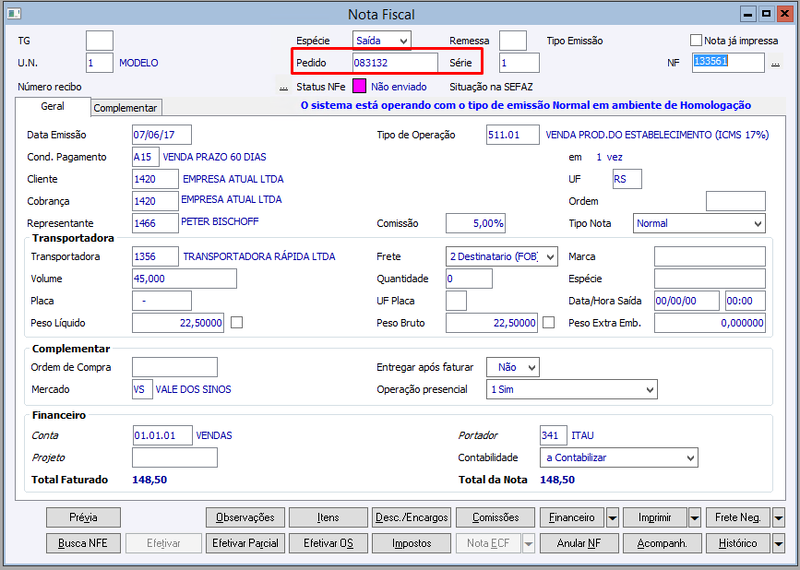Expand the Histórico button arrow

pos(778,543)
